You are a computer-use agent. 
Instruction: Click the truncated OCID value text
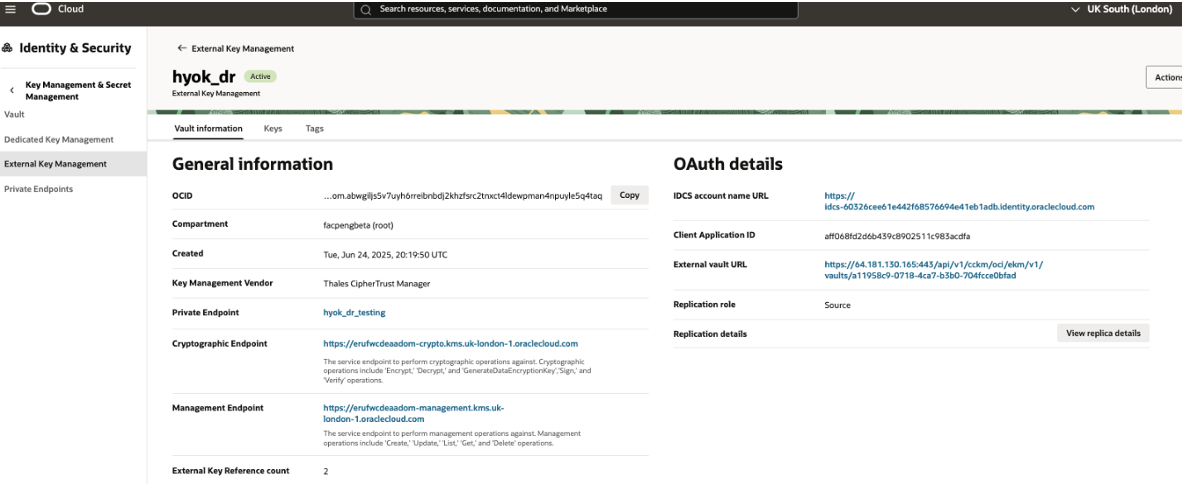[462, 195]
